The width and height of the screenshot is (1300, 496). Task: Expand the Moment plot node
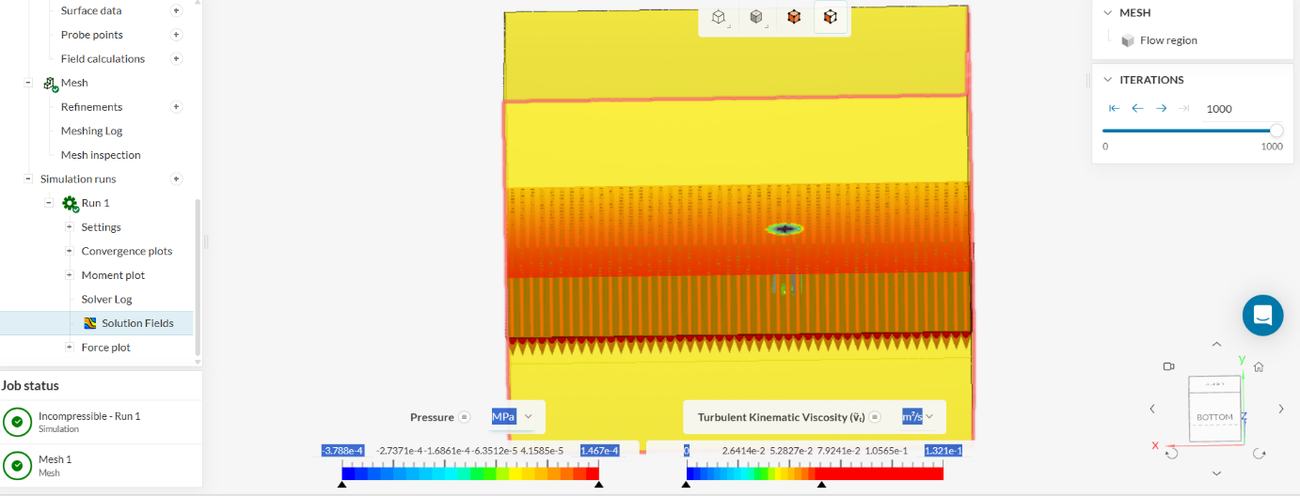[x=69, y=275]
